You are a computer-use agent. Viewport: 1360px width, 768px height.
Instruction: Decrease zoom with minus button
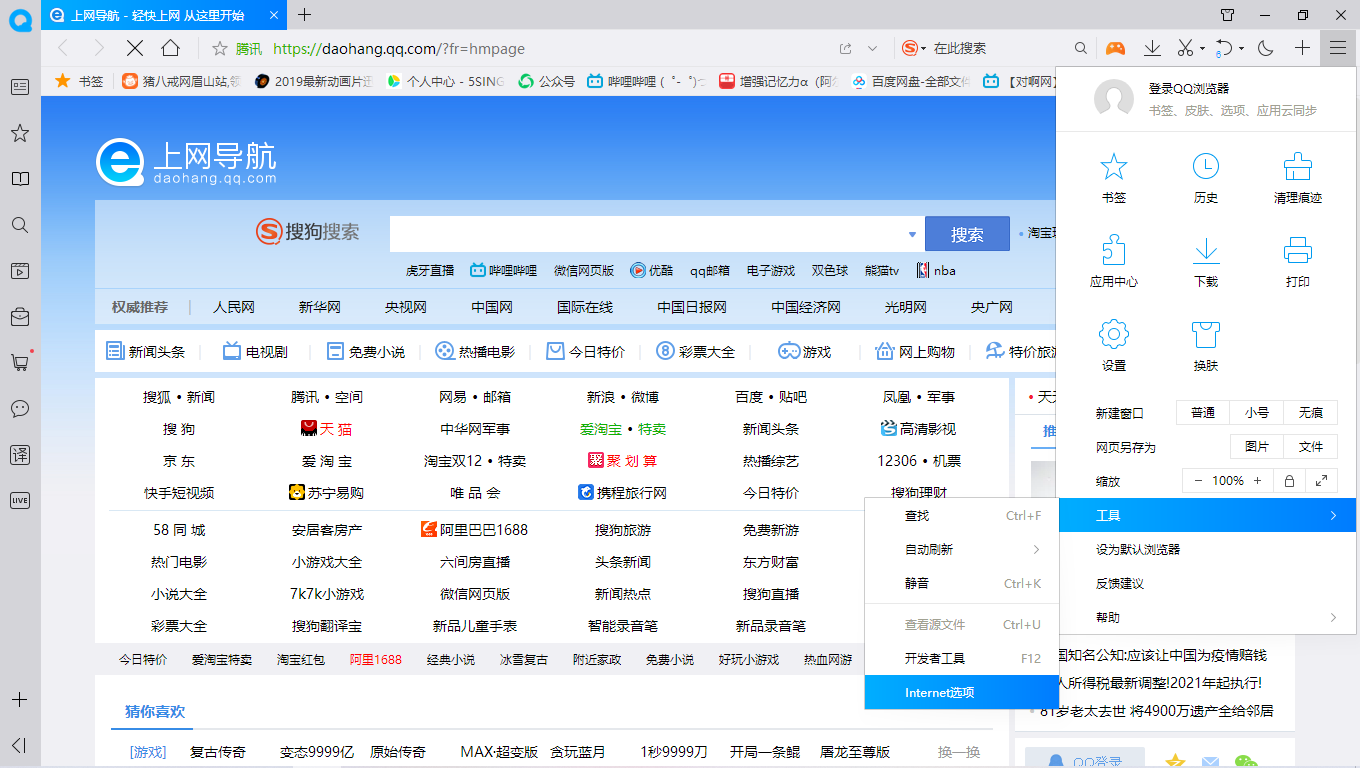pyautogui.click(x=1198, y=481)
